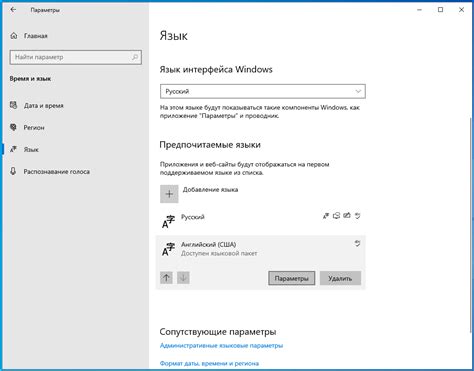Minimize the Параметры window
Image resolution: width=474 pixels, height=371 pixels.
420,10
